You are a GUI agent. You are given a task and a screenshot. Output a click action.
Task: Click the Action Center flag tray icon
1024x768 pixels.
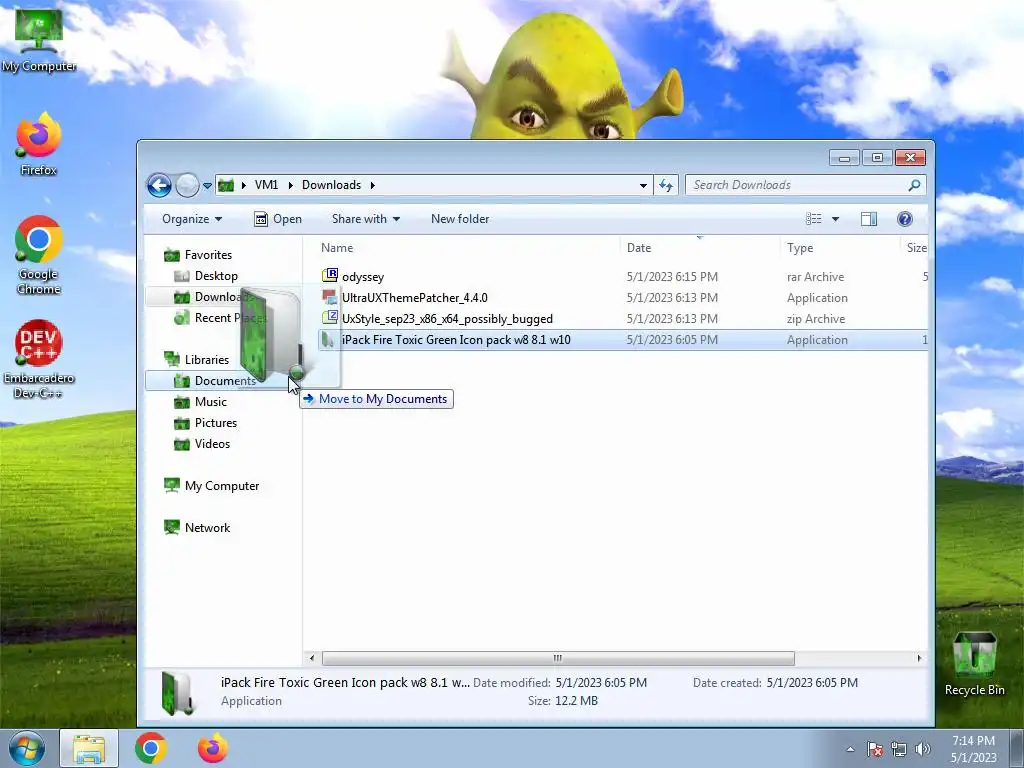click(875, 749)
